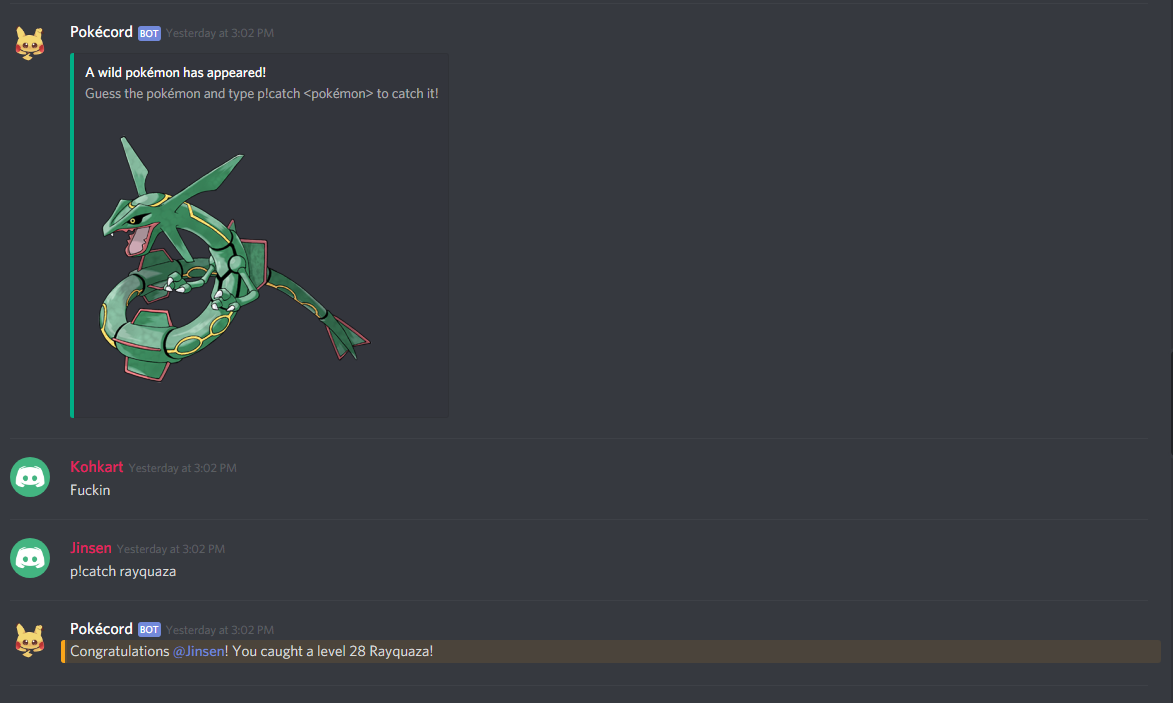Click the chat scrollbar on right edge
1173x703 pixels.
1170,404
